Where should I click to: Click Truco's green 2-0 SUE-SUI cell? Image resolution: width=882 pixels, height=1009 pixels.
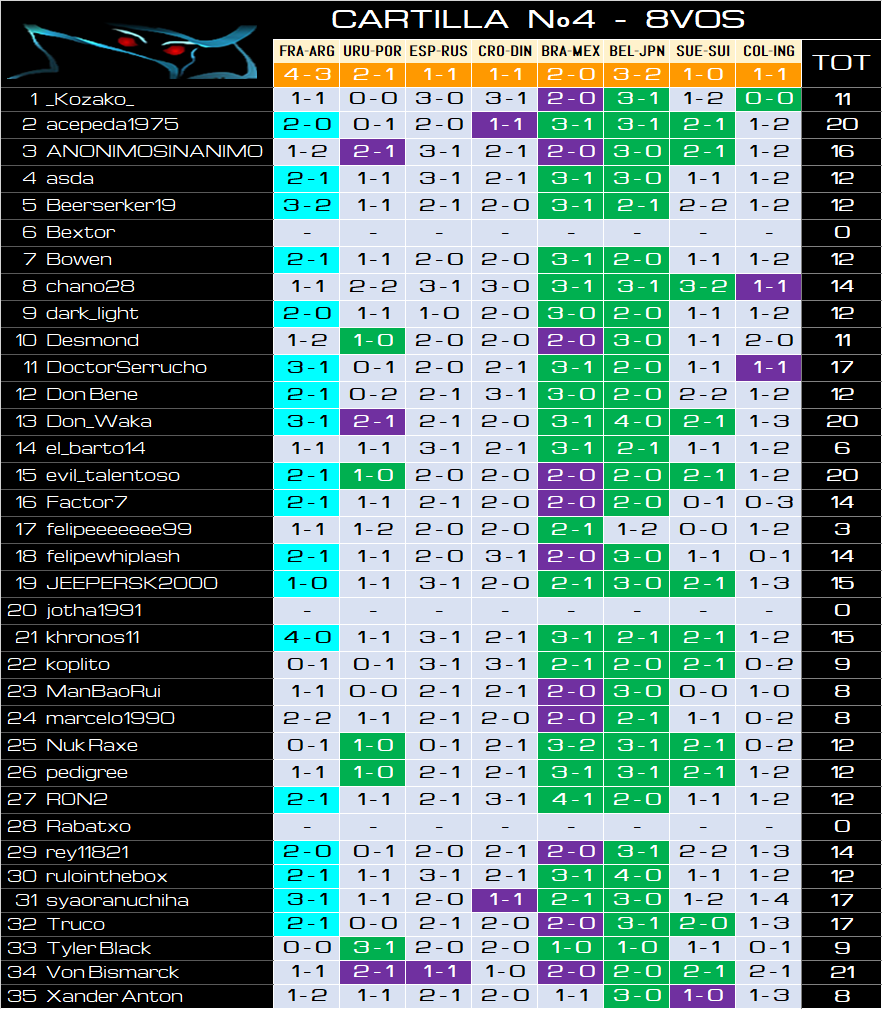tap(703, 924)
